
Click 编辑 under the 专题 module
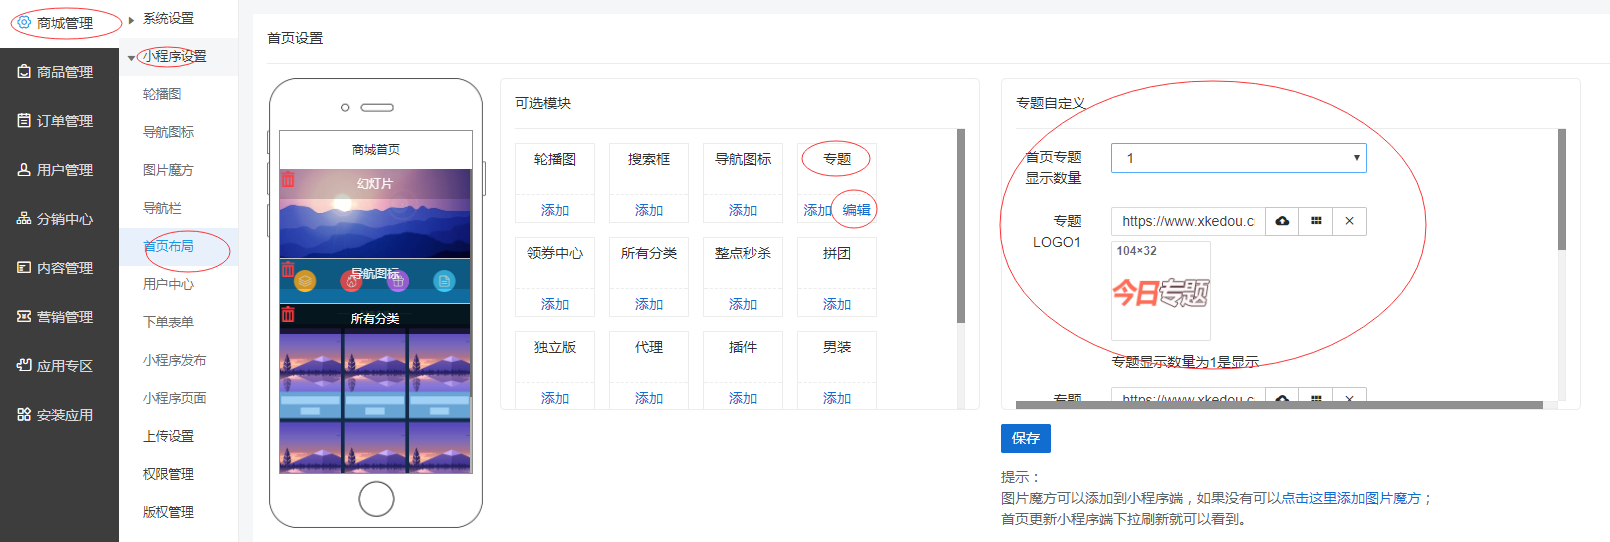click(x=856, y=210)
